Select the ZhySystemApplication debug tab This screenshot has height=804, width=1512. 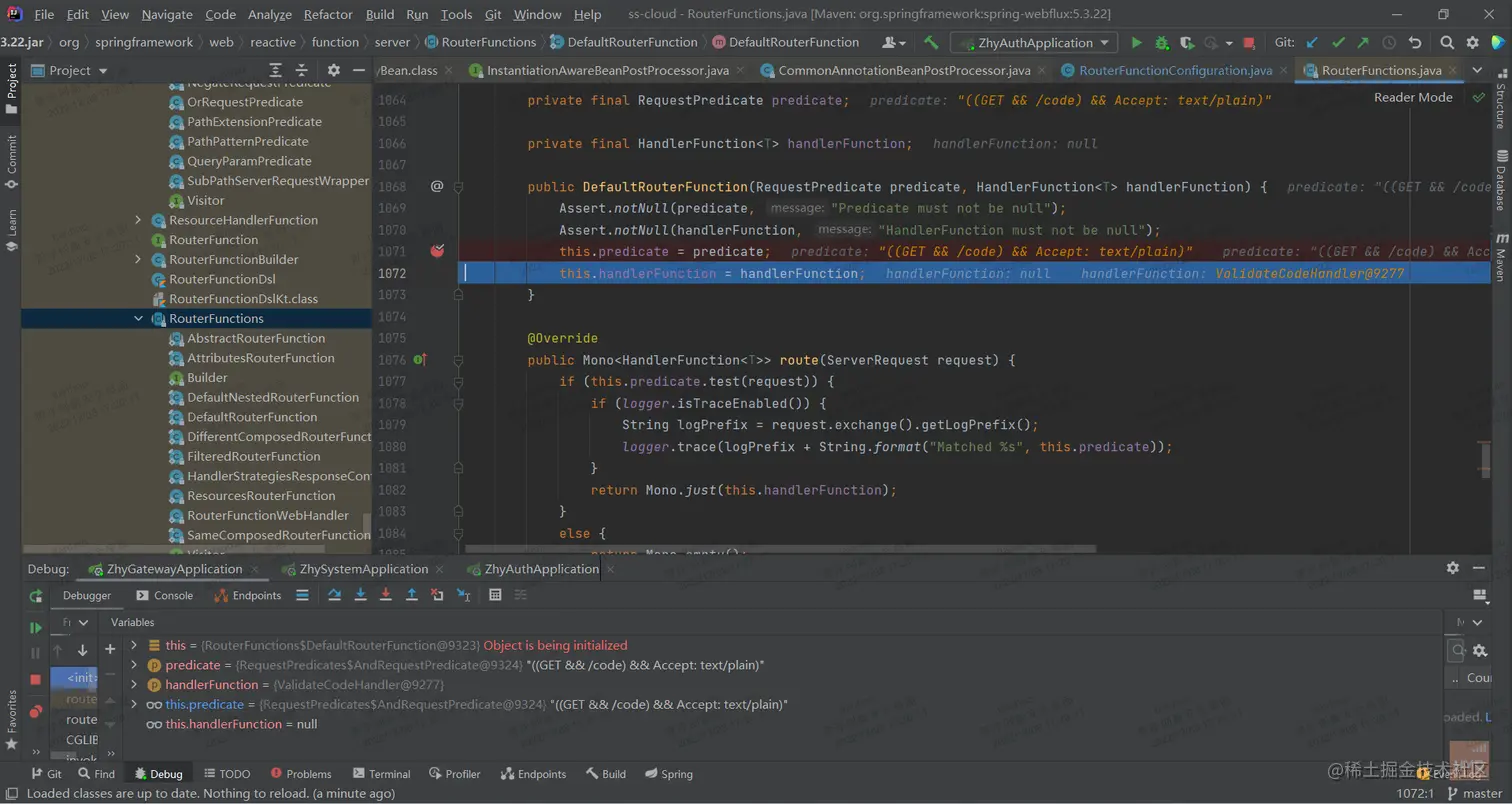click(x=366, y=569)
